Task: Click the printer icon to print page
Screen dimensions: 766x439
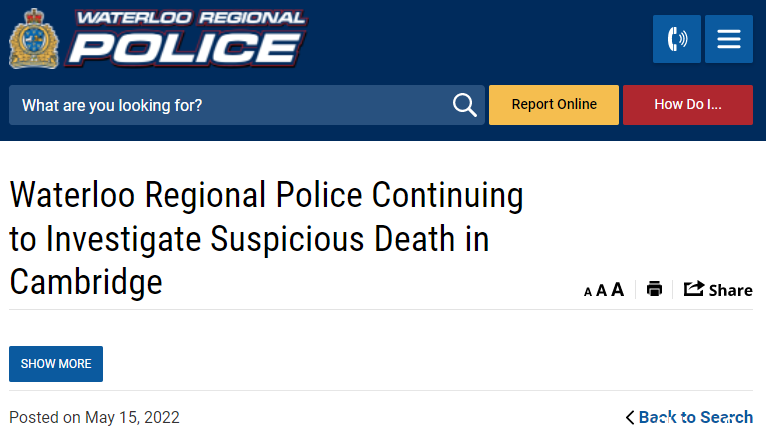Action: coord(654,289)
